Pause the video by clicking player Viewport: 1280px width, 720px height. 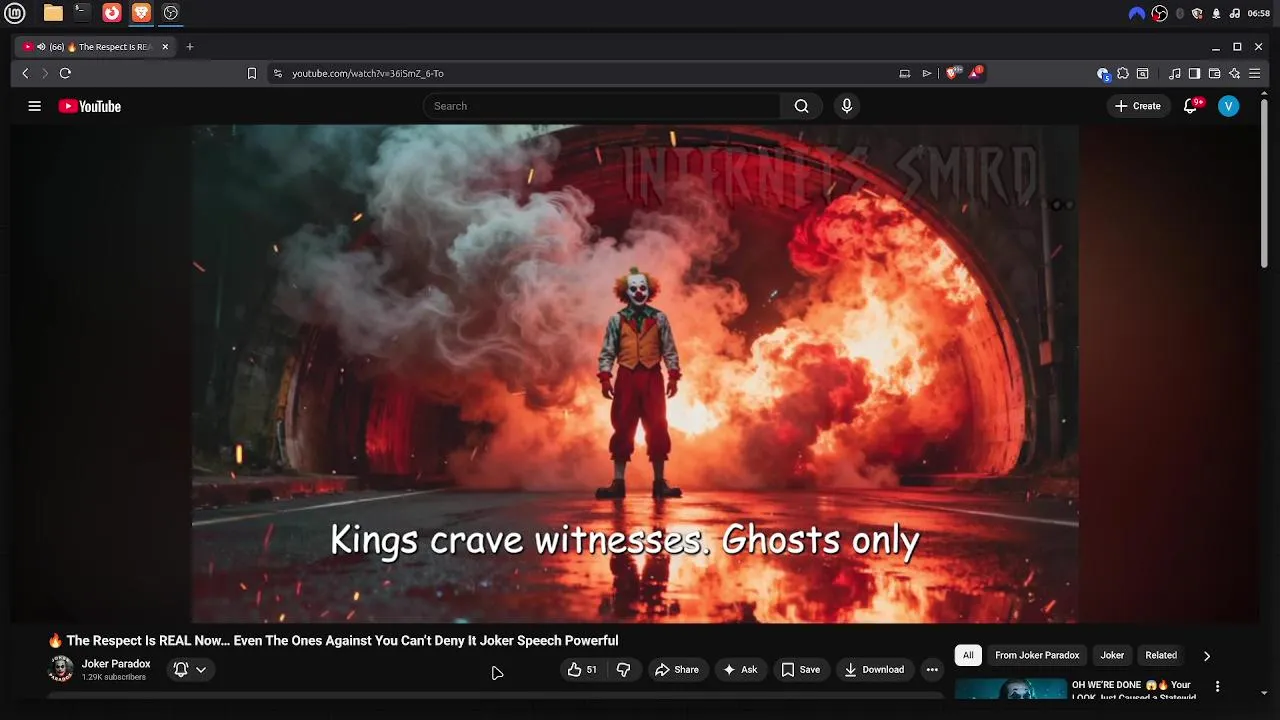[x=635, y=372]
